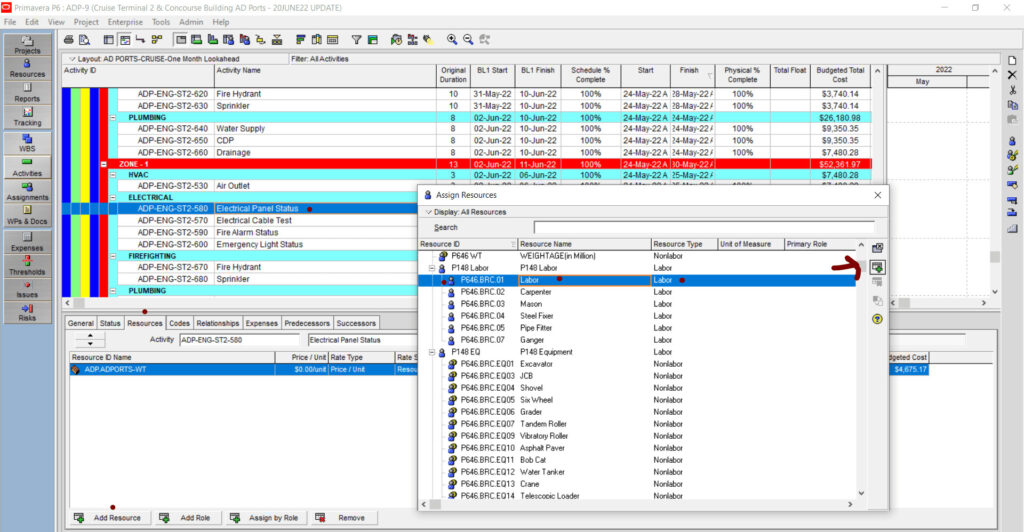The image size is (1024, 532).
Task: Open the File menu
Action: point(10,22)
